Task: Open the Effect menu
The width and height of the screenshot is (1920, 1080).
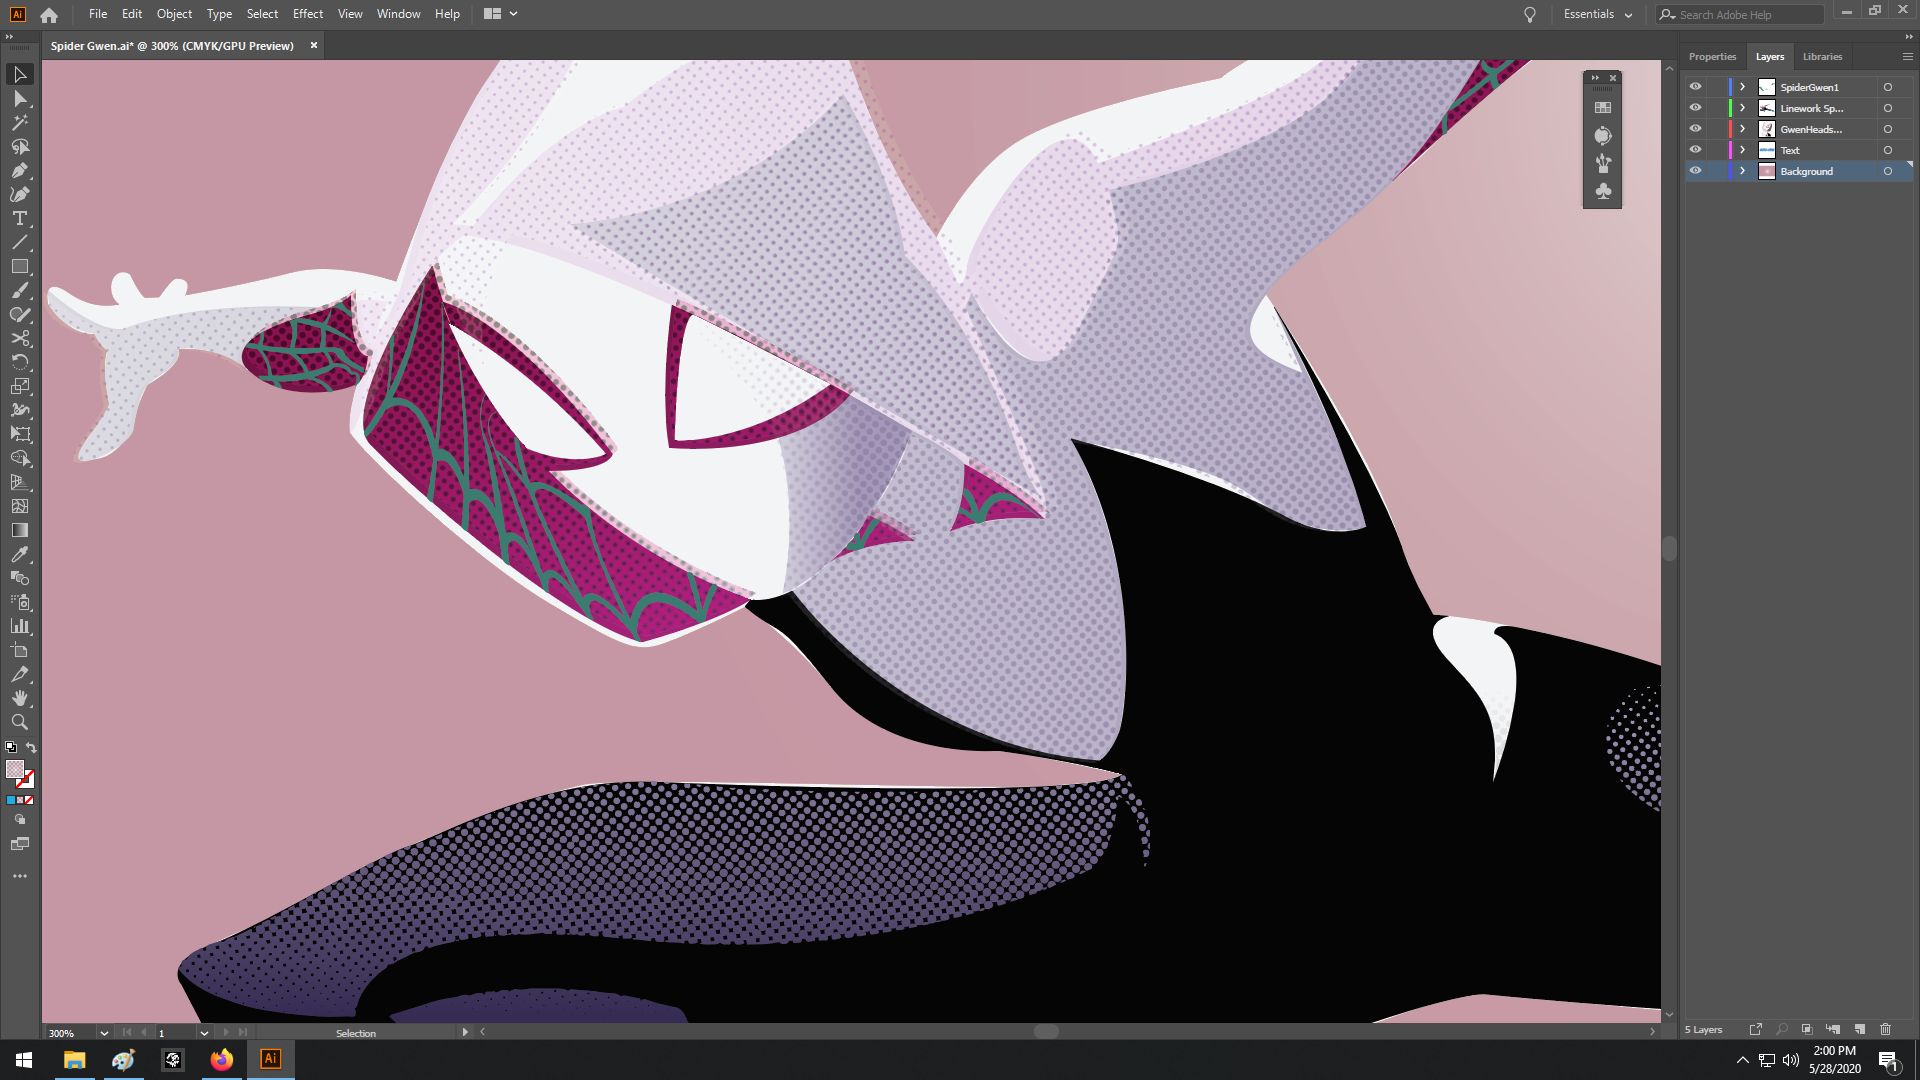Action: point(307,13)
